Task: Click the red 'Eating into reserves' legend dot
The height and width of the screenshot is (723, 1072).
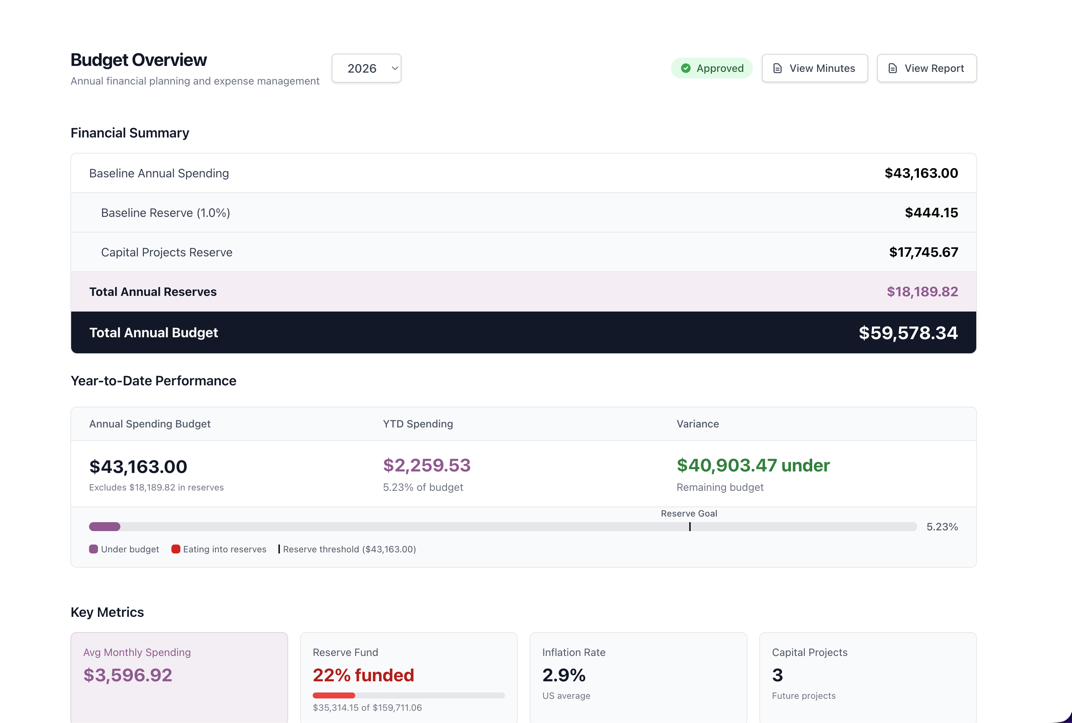Action: tap(175, 548)
